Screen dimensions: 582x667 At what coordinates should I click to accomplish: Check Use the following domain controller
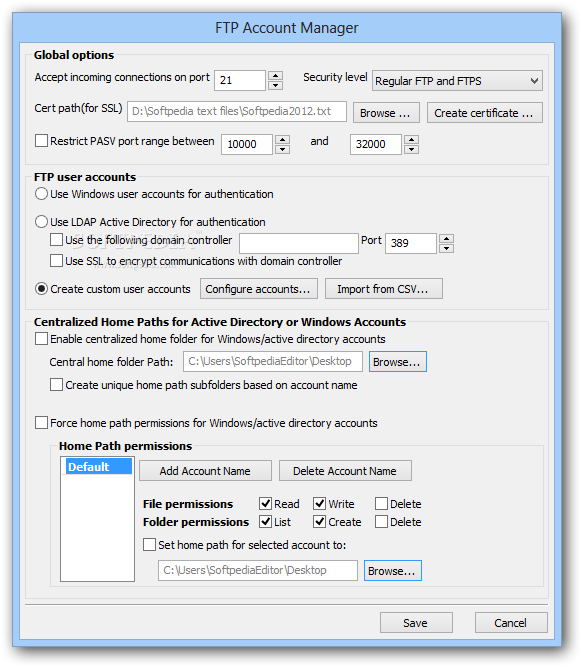coord(56,240)
